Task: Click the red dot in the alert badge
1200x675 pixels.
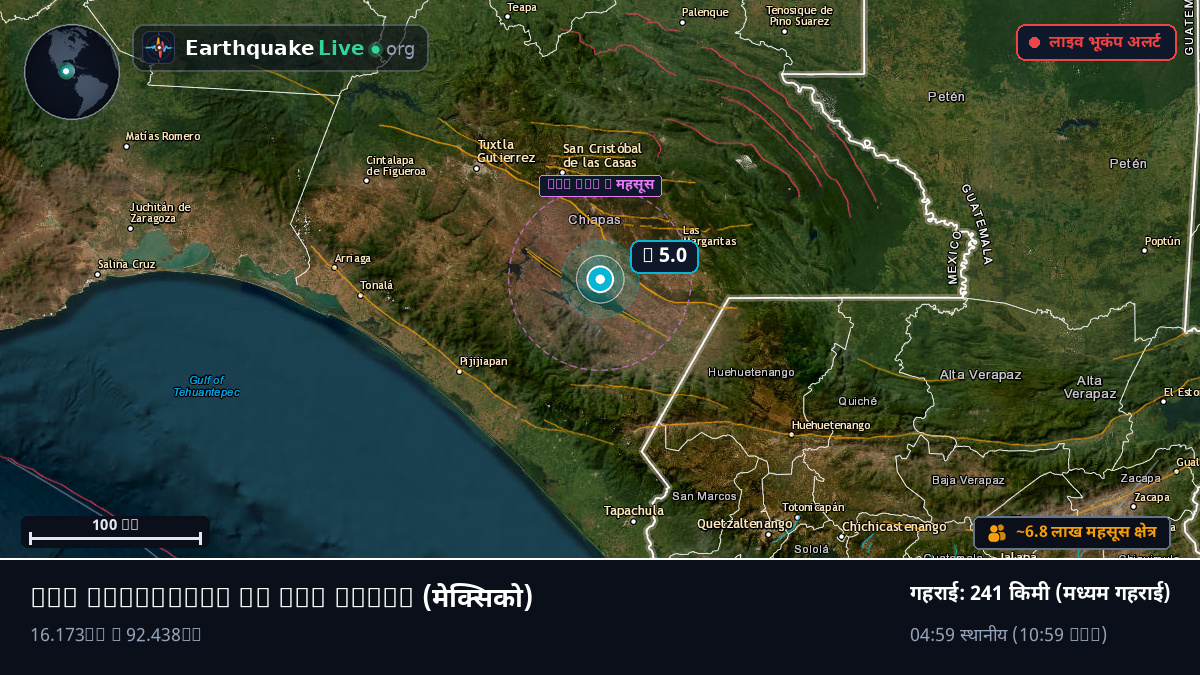Action: (x=1034, y=43)
